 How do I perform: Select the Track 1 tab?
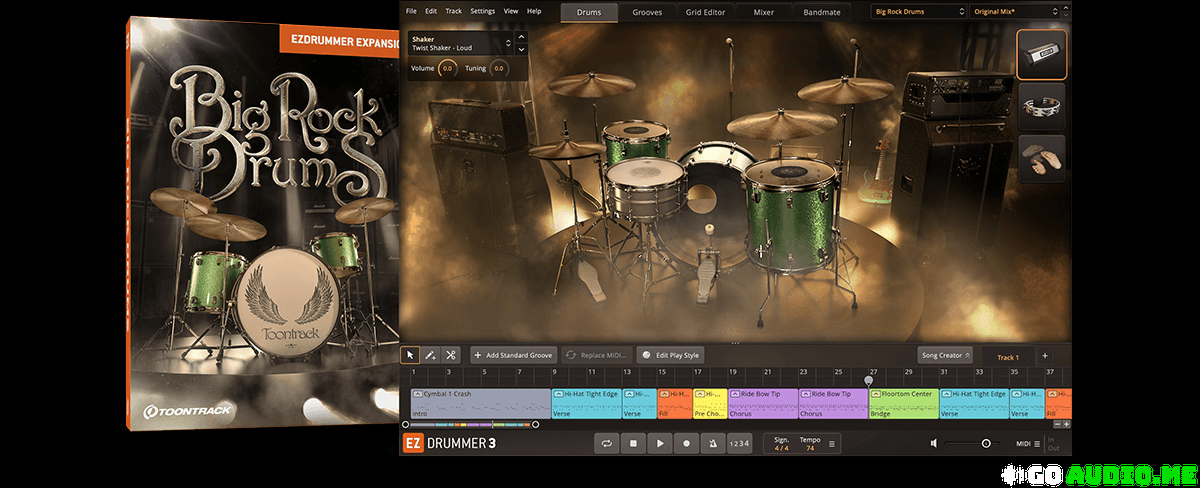(x=1008, y=357)
